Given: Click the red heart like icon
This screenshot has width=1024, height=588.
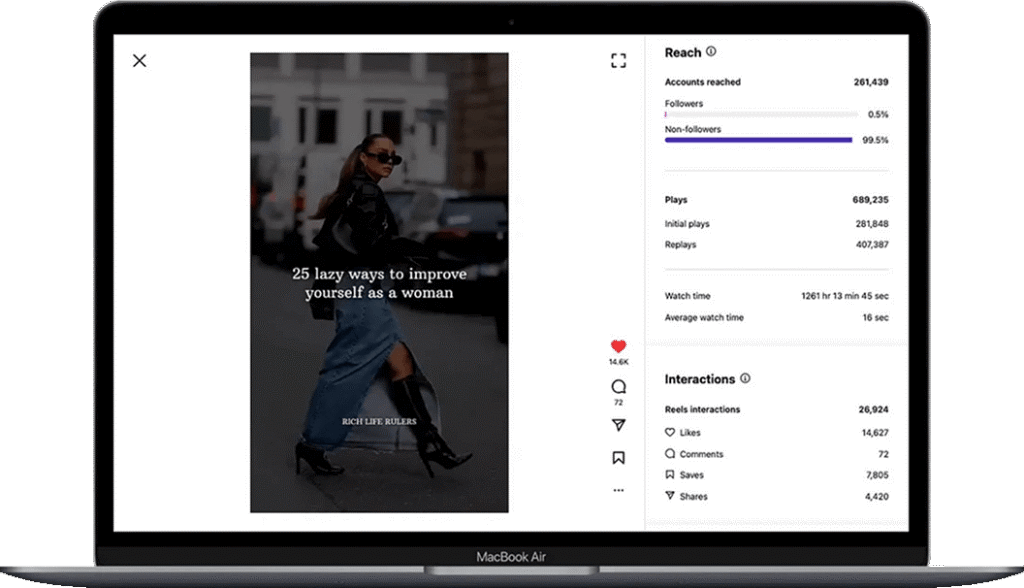Looking at the screenshot, I should [618, 346].
